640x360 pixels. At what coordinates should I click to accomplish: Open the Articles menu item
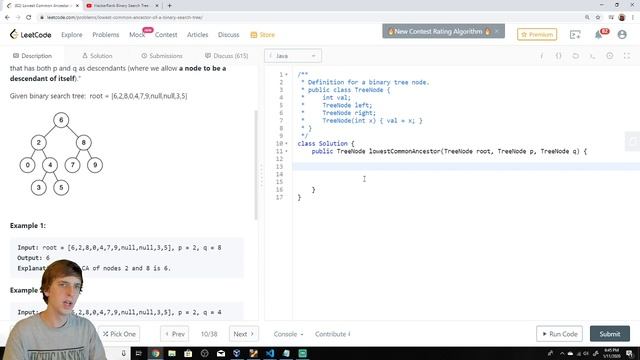pos(198,35)
